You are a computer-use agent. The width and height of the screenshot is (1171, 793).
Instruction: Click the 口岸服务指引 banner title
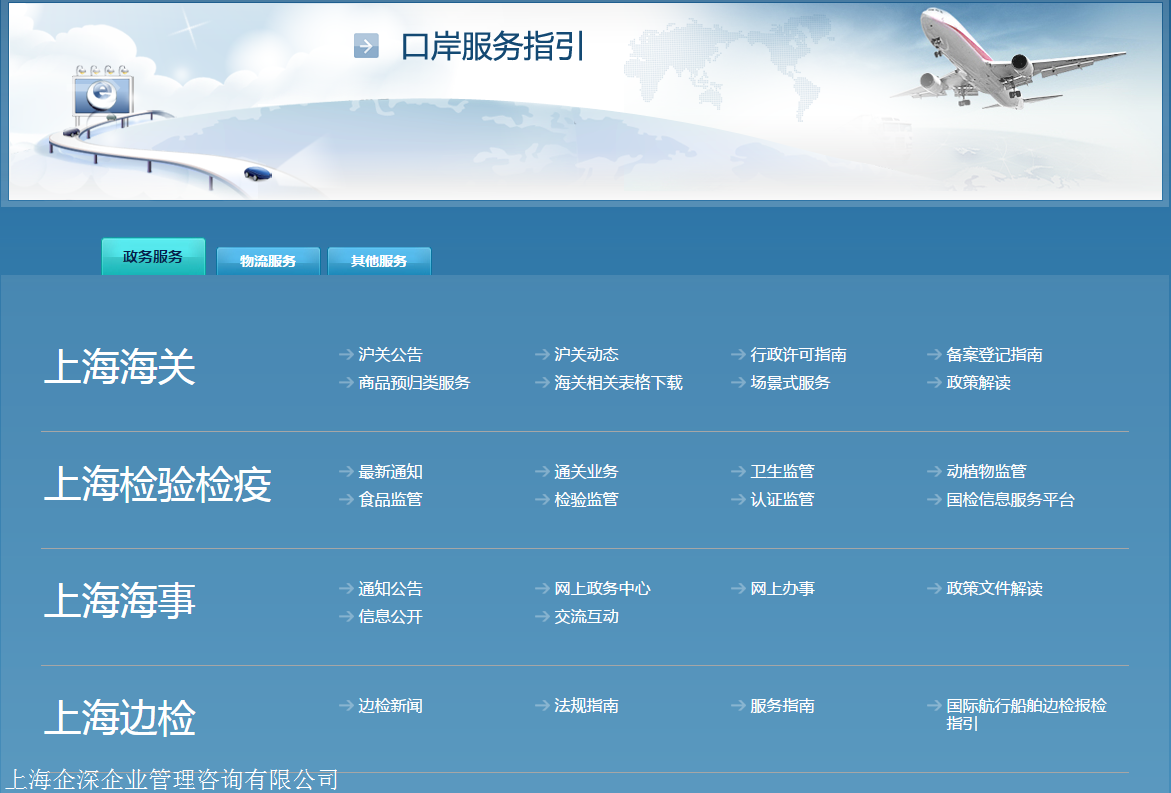[493, 46]
